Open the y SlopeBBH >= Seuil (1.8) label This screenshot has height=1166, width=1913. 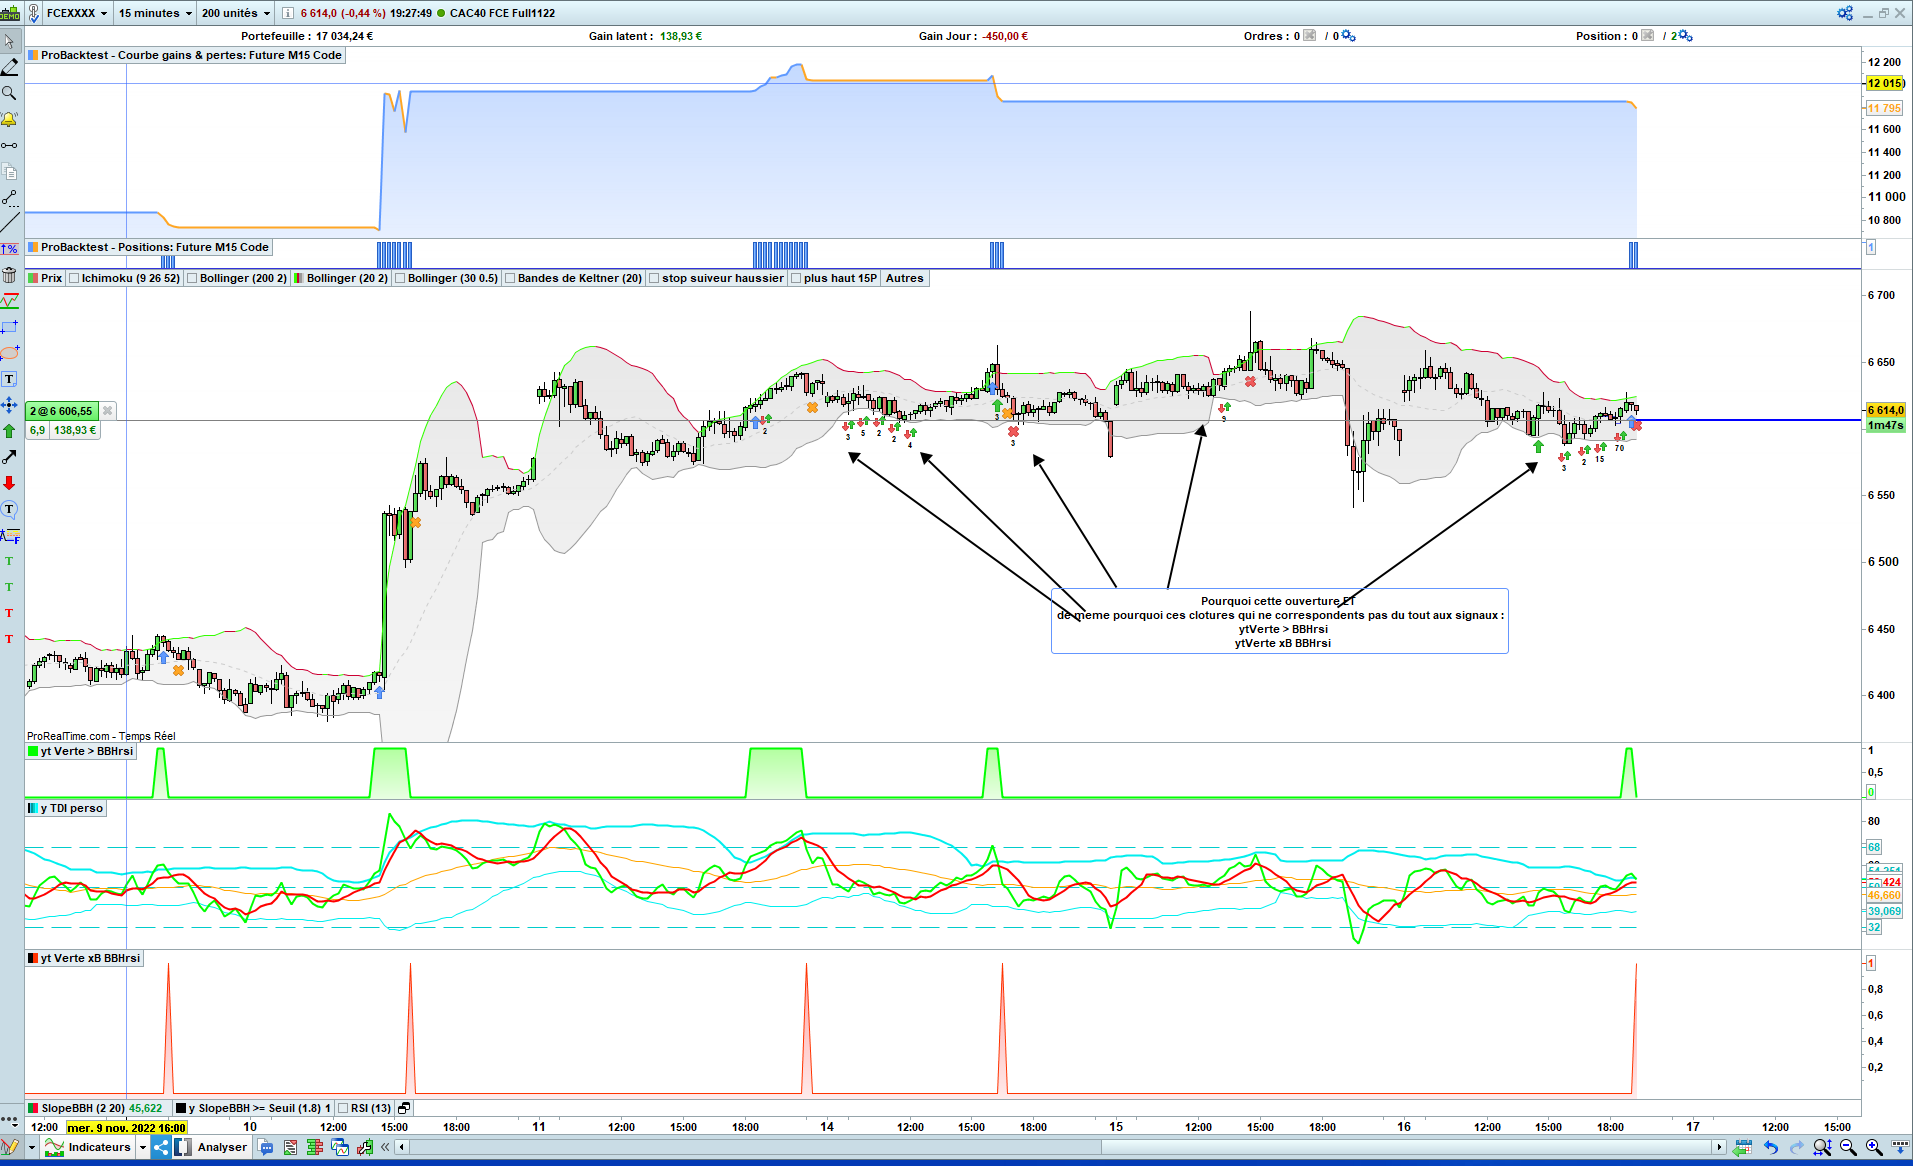tap(253, 1108)
